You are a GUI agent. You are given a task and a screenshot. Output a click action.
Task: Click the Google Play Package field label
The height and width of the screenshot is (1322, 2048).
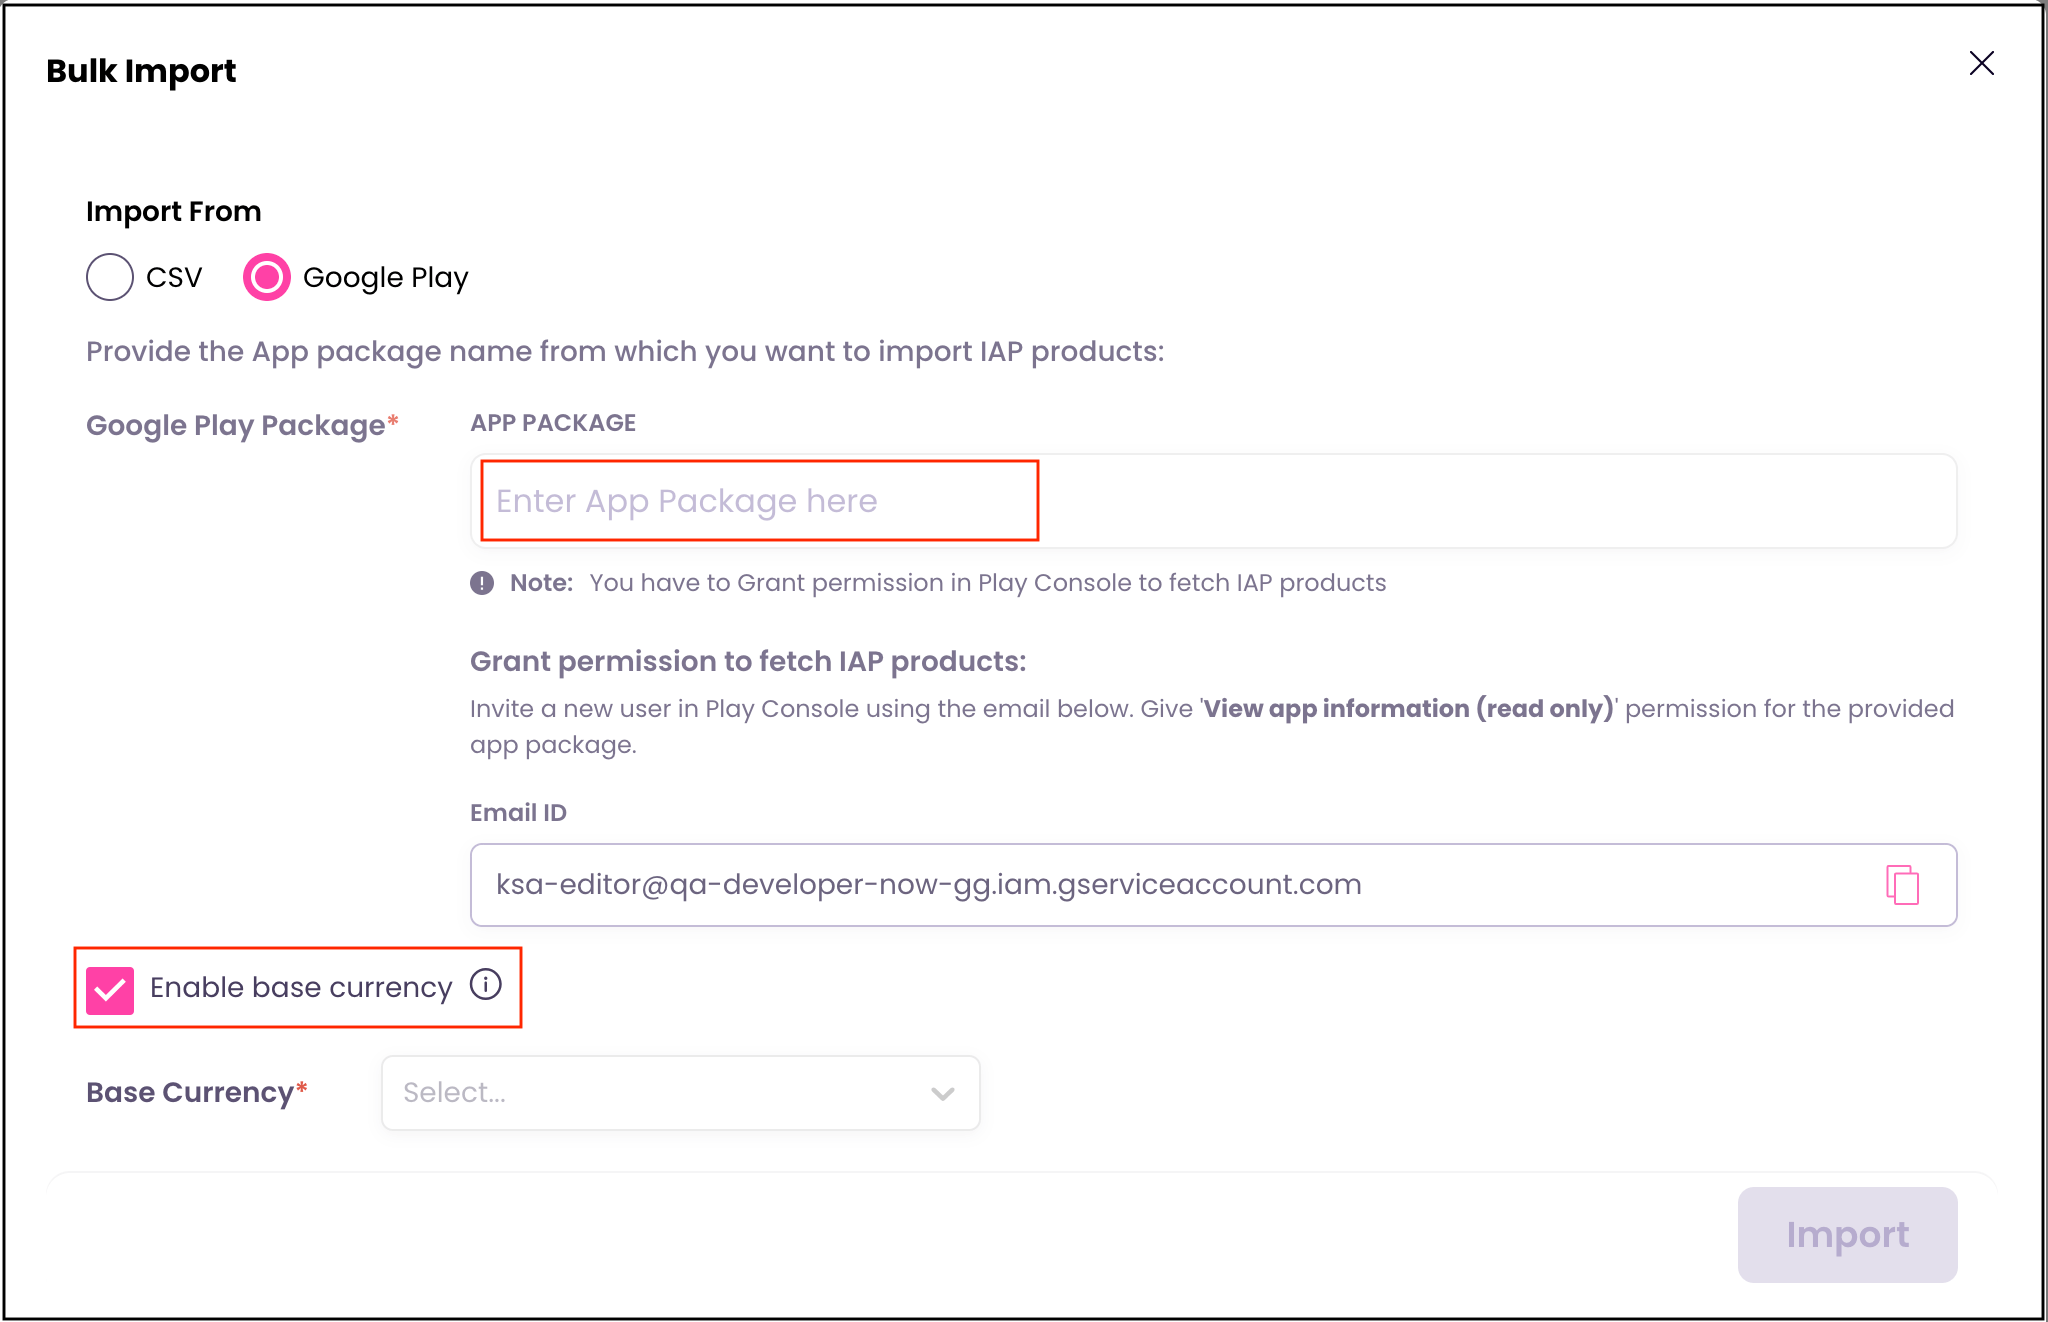point(236,426)
